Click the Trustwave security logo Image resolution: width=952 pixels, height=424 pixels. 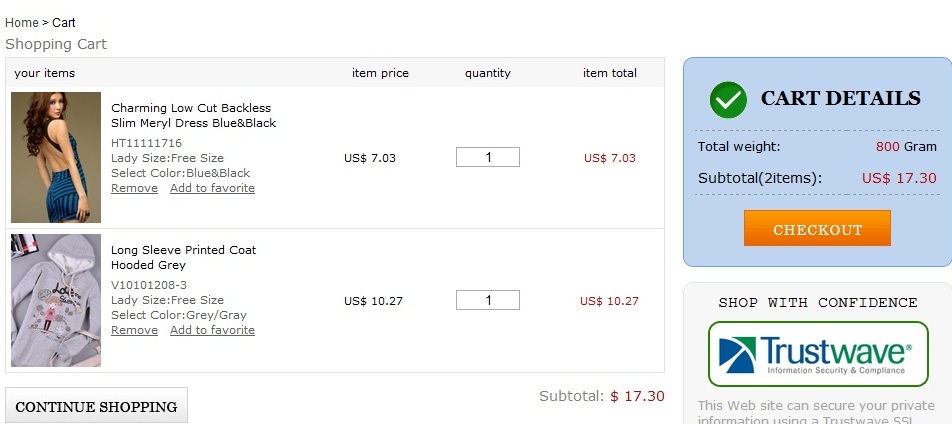817,354
